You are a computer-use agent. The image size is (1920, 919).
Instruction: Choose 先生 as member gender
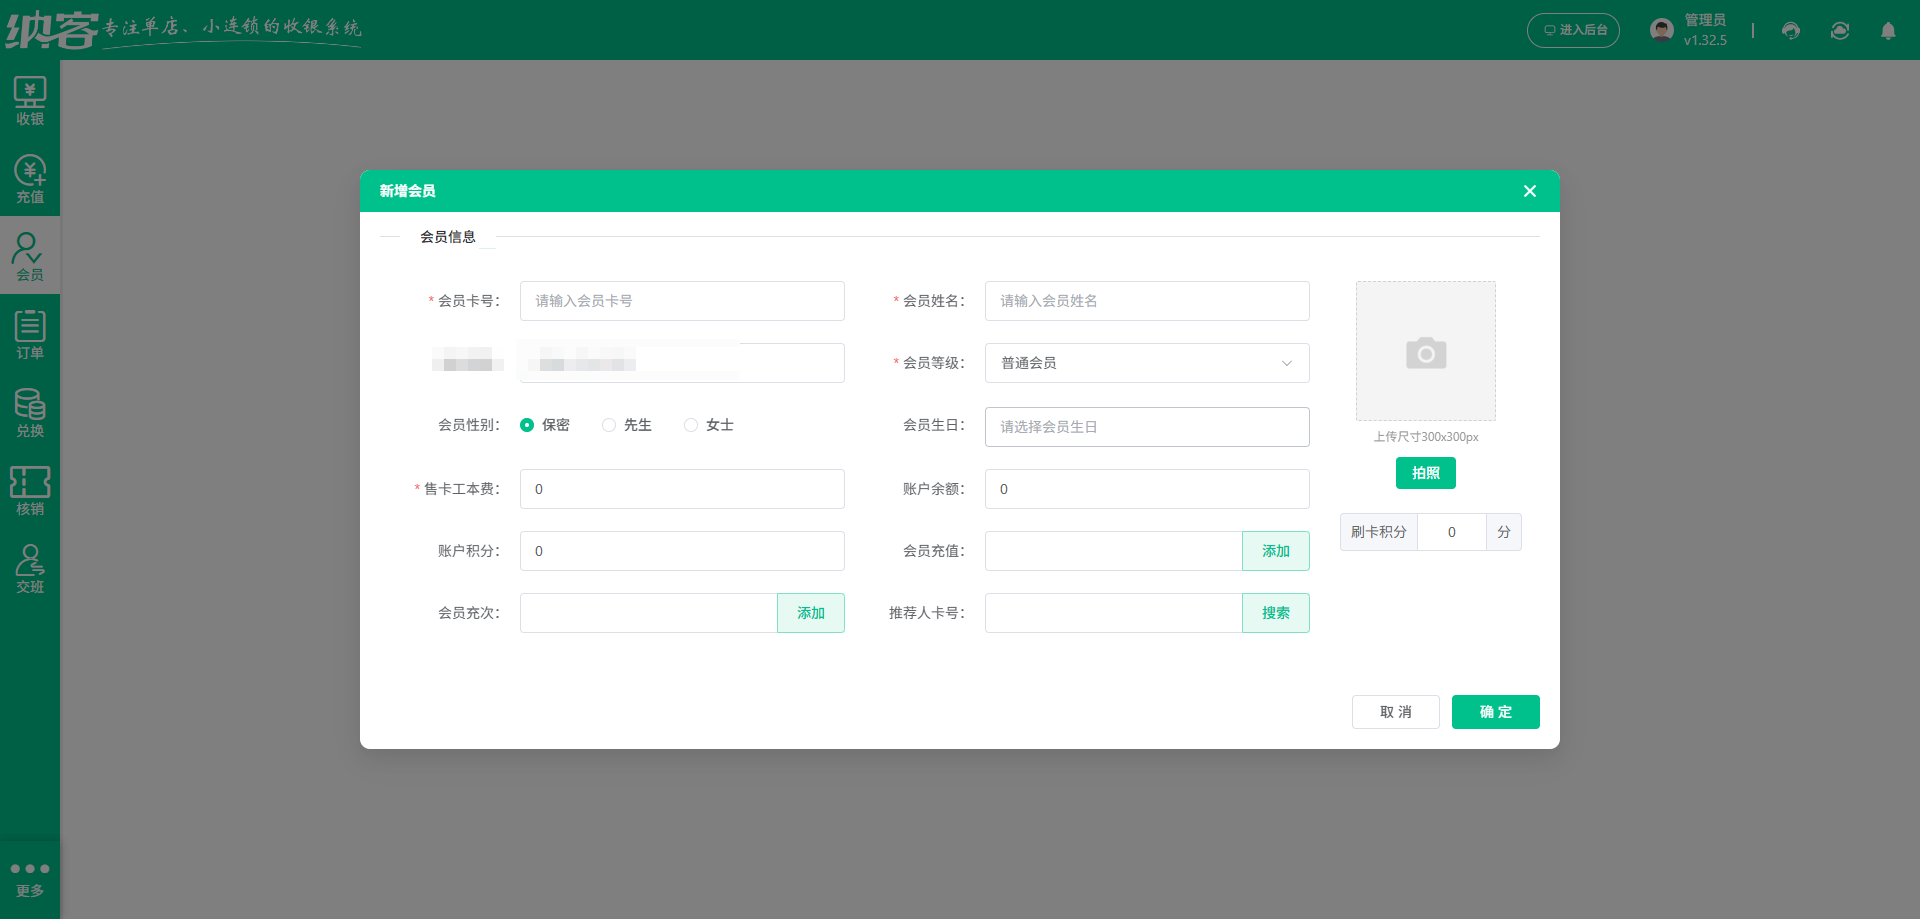click(x=609, y=425)
